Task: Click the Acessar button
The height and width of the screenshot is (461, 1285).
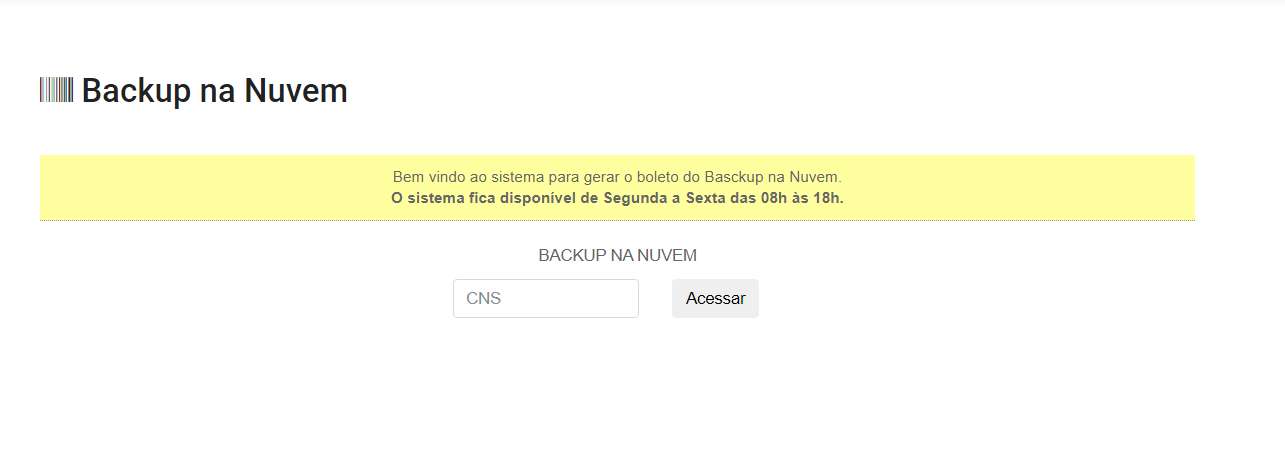Action: tap(715, 298)
